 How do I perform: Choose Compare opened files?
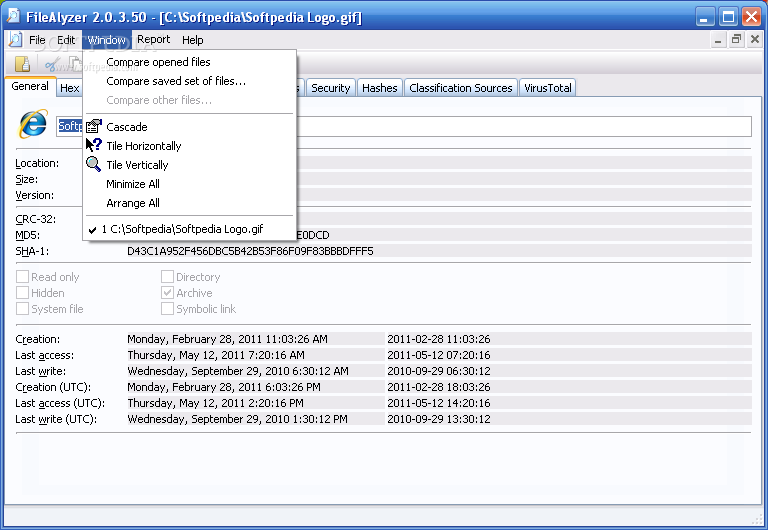190,62
